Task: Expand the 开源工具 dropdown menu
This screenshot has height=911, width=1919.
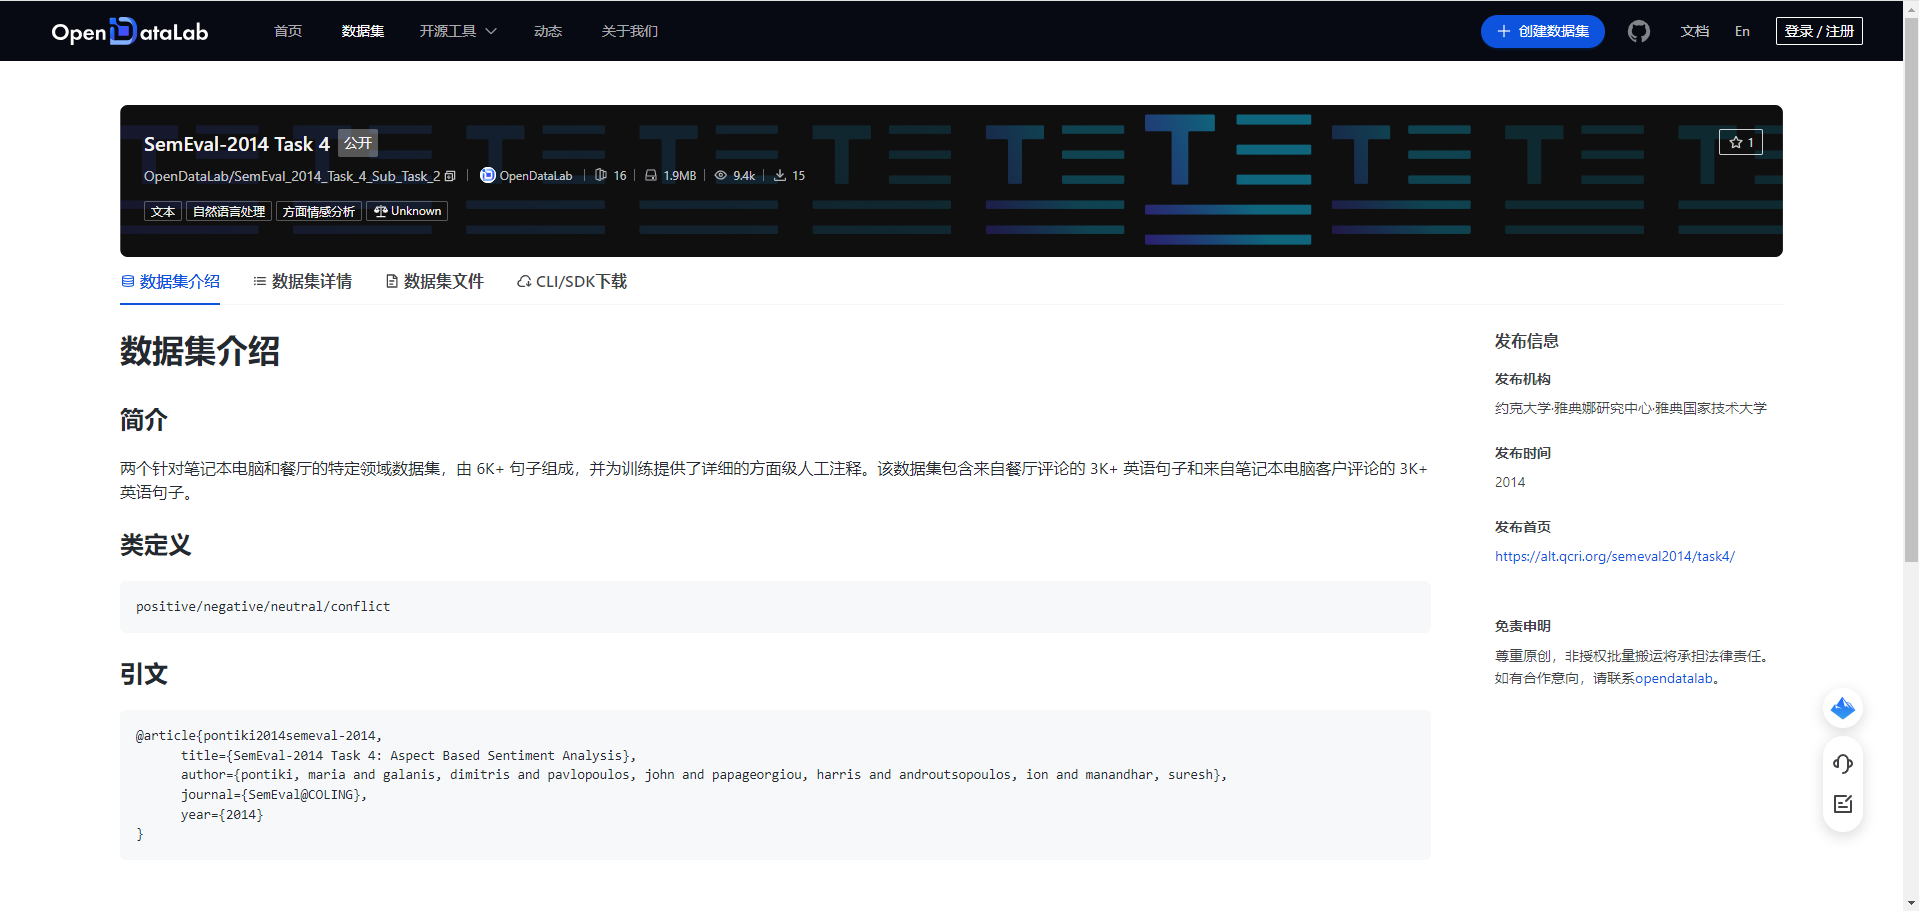Action: click(458, 31)
